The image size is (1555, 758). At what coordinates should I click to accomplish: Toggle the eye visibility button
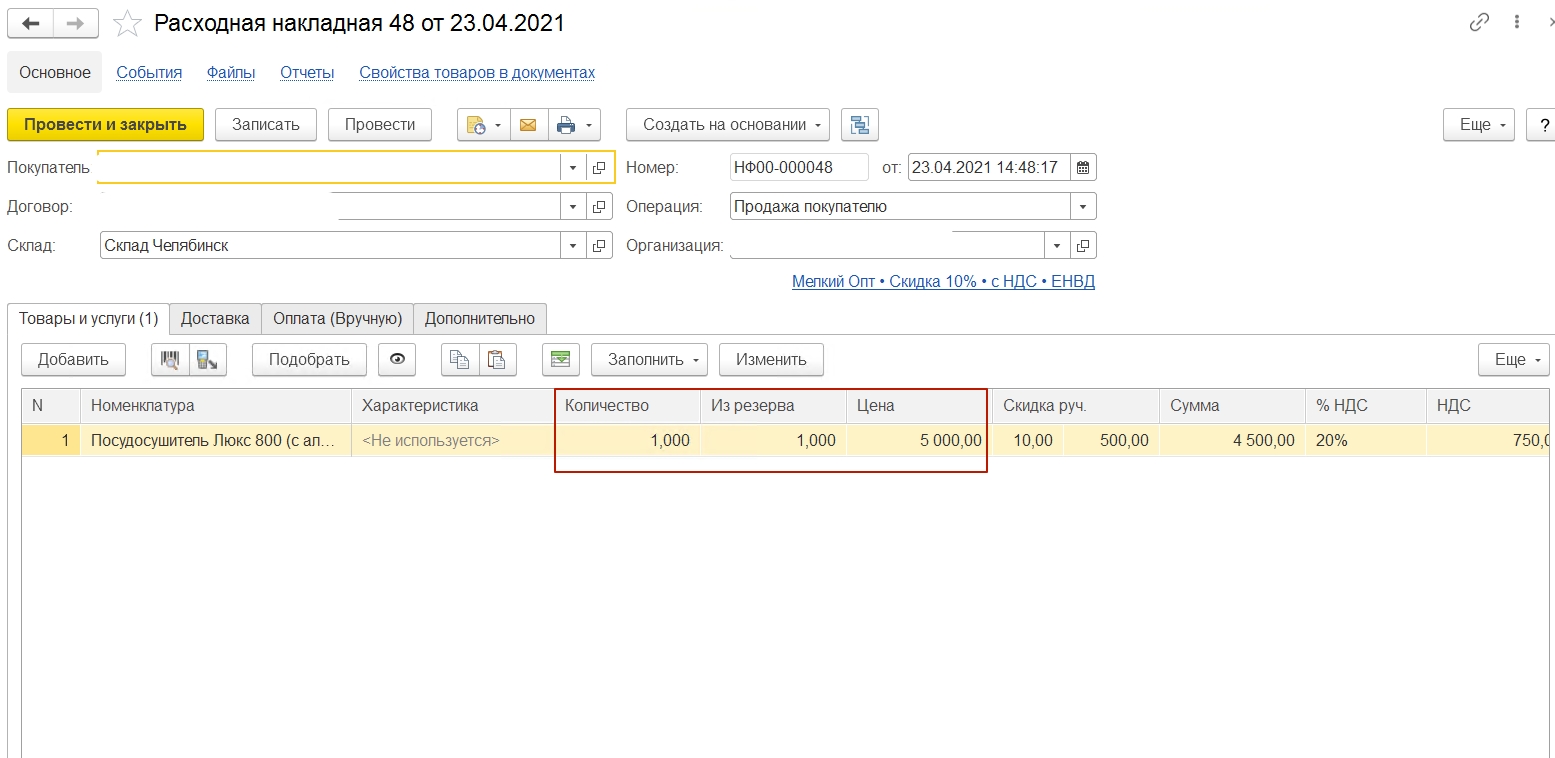click(x=397, y=360)
